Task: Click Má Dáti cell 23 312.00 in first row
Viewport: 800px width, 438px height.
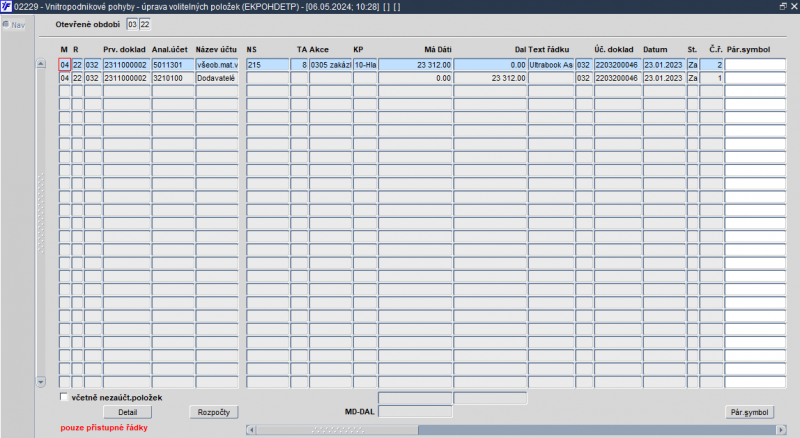Action: (x=415, y=65)
